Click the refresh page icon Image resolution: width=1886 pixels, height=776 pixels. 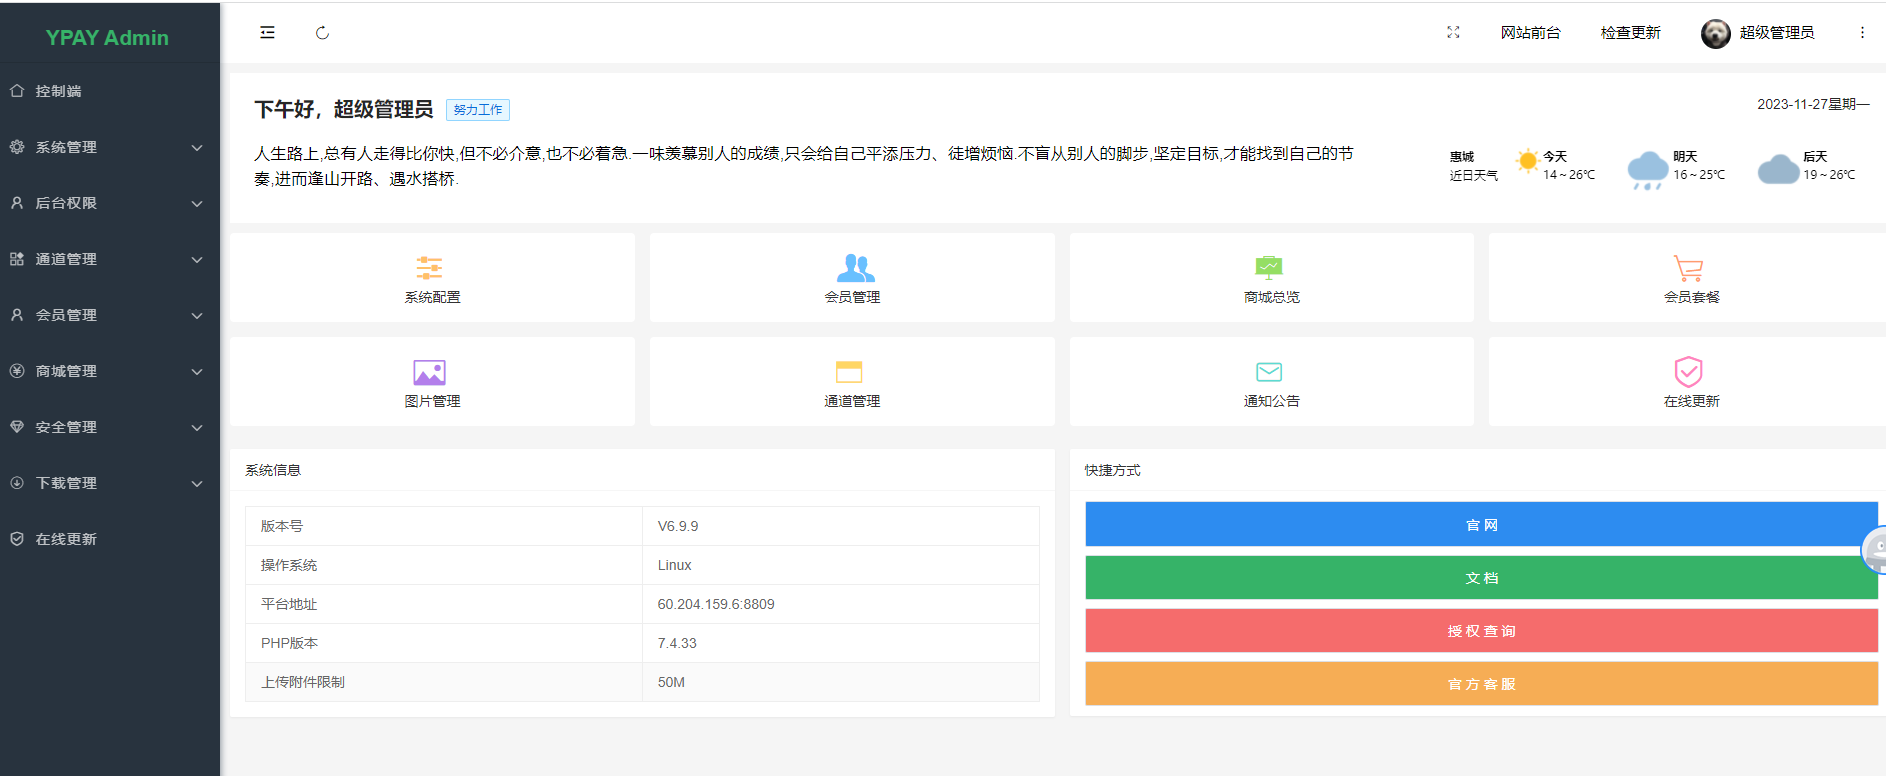coord(322,33)
